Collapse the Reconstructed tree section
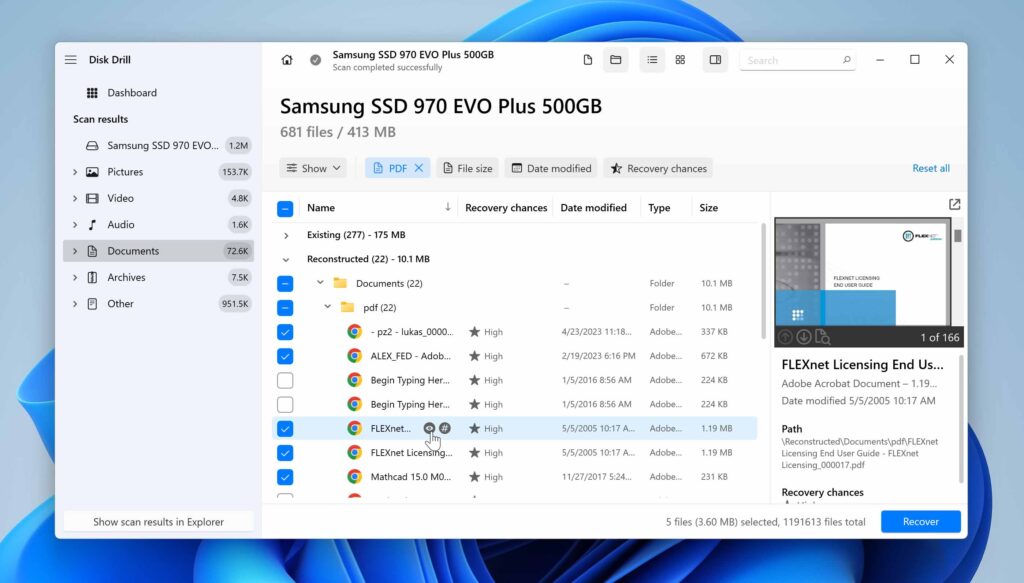 [x=286, y=258]
